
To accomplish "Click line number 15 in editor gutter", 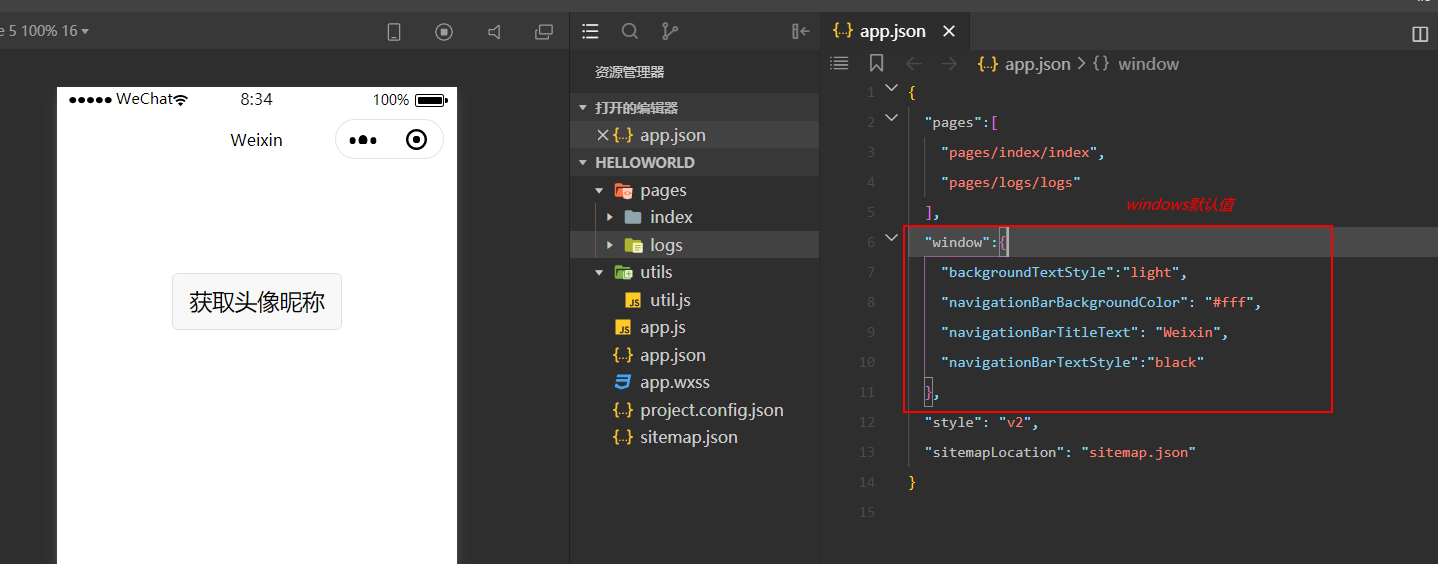I will (866, 512).
